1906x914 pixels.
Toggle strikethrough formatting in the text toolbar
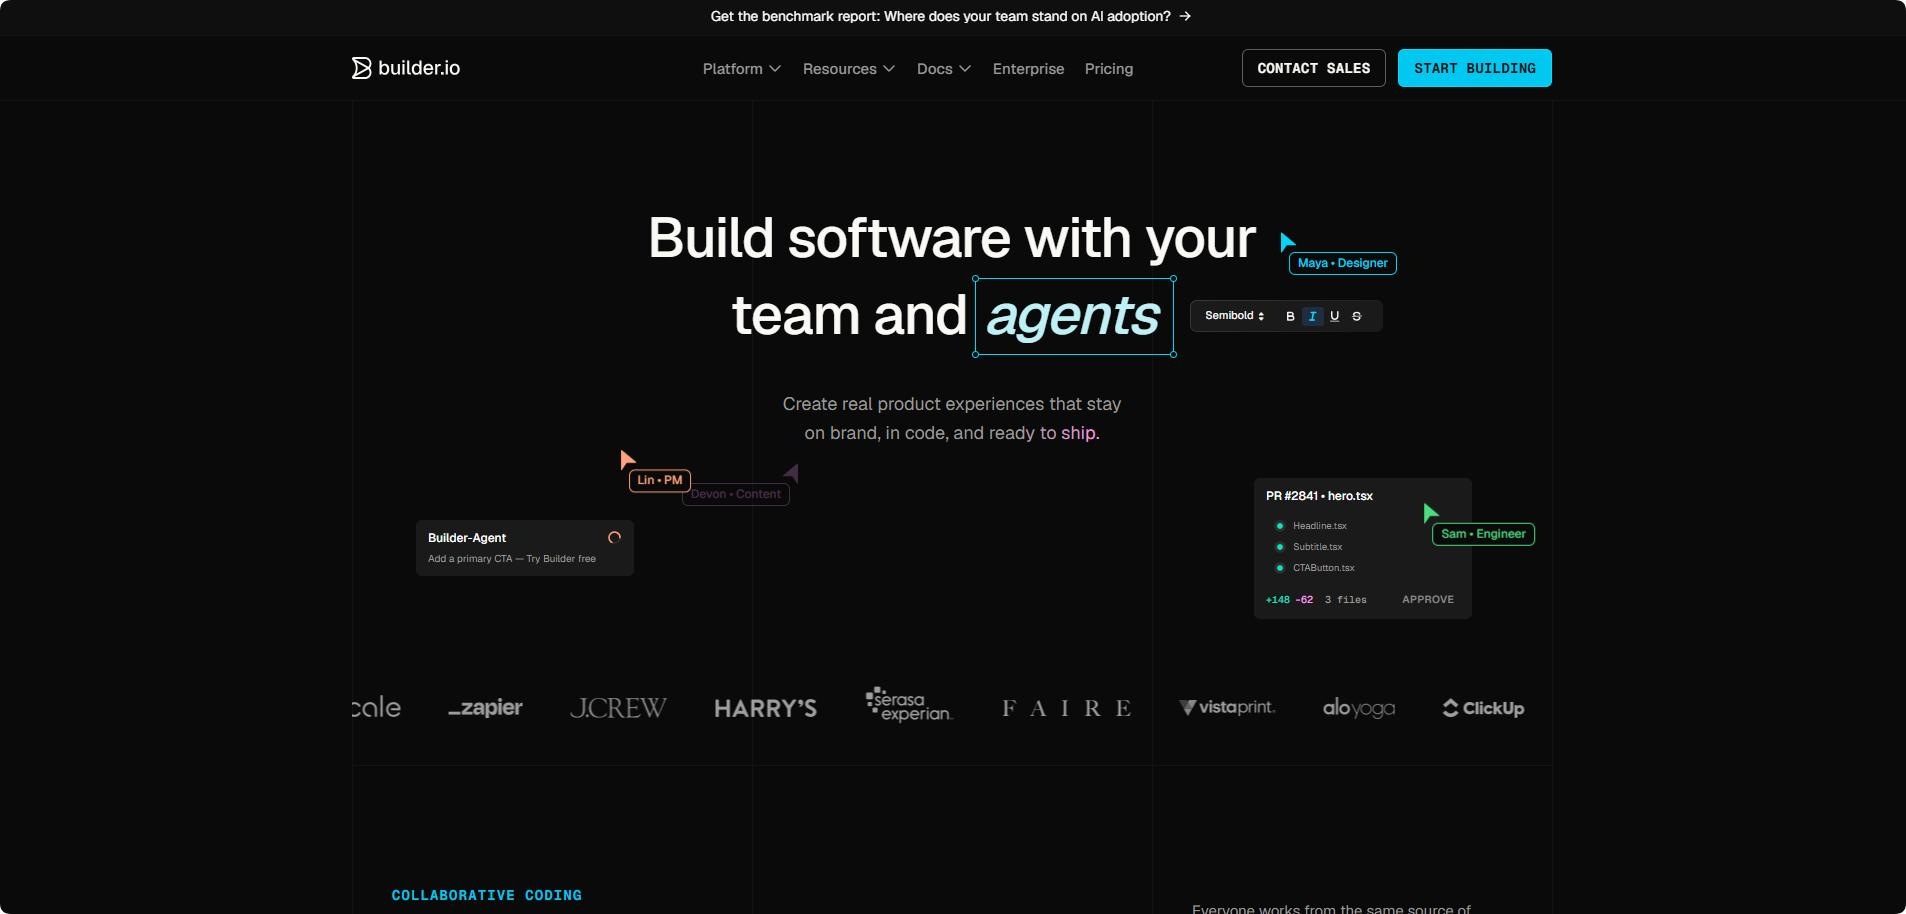click(1356, 316)
